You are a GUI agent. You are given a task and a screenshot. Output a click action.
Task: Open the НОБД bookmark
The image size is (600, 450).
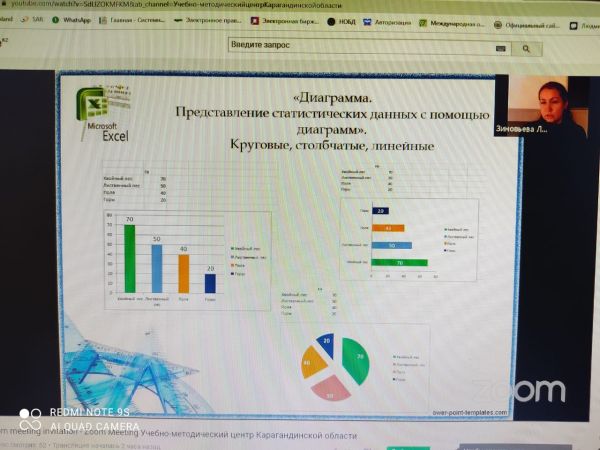340,20
